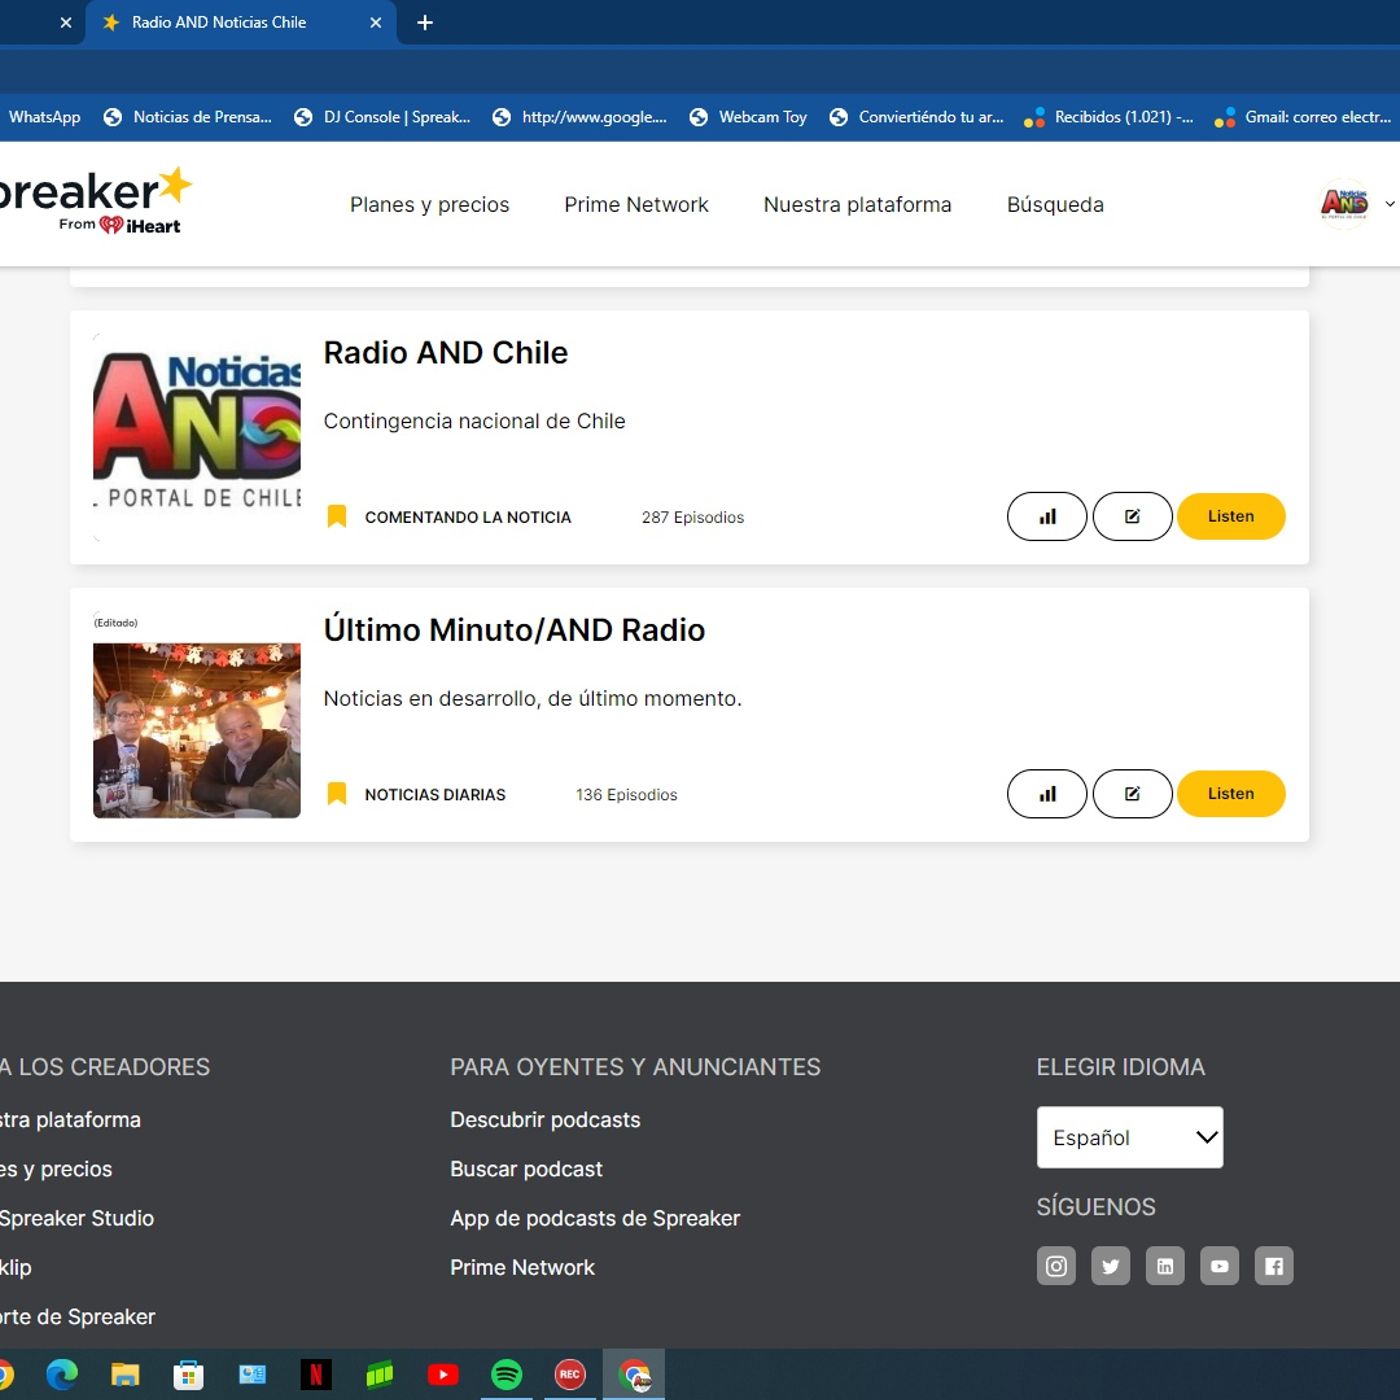Click the Radio AND Chile title
1400x1400 pixels.
[x=445, y=353]
